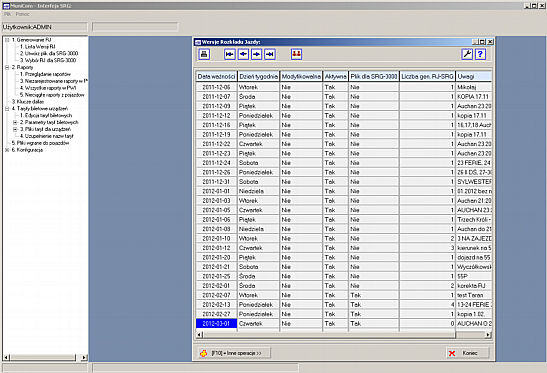Image resolution: width=547 pixels, height=373 pixels.
Task: Open the Plik menu
Action: (x=7, y=14)
